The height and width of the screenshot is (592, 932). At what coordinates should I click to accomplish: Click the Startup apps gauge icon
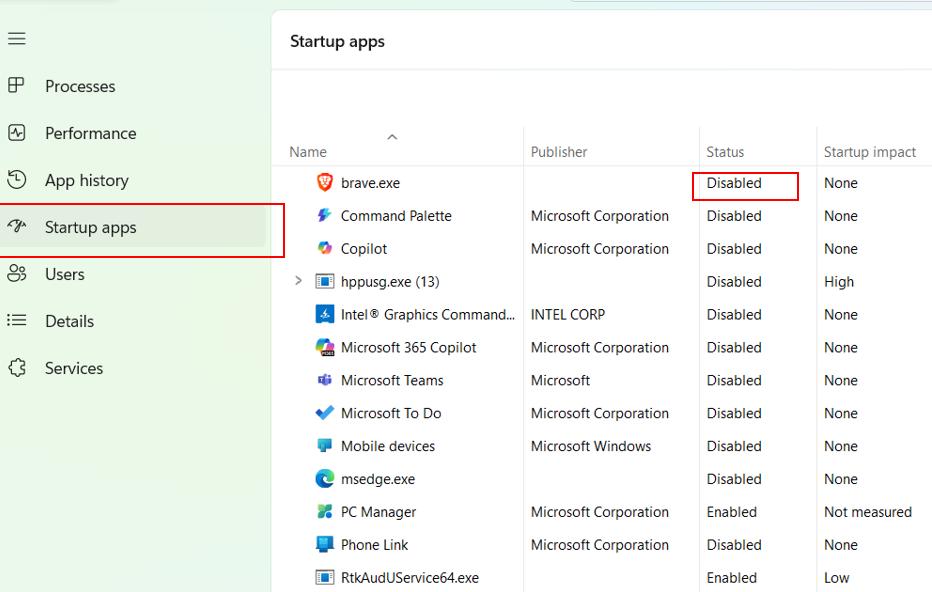[x=17, y=226]
